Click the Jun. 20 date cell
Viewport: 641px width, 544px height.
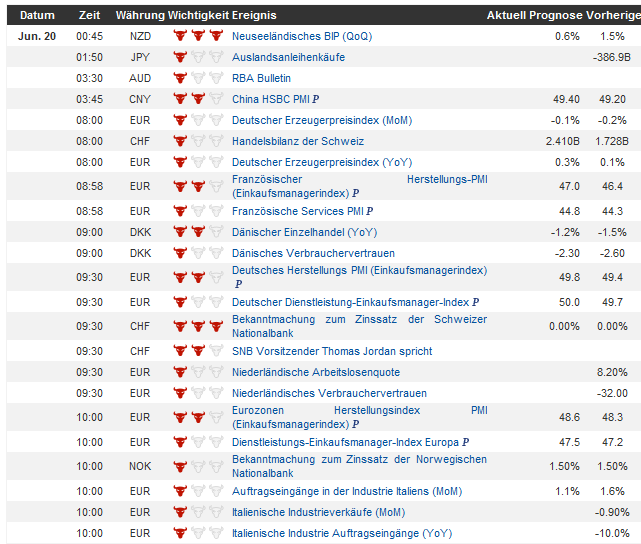pos(37,36)
